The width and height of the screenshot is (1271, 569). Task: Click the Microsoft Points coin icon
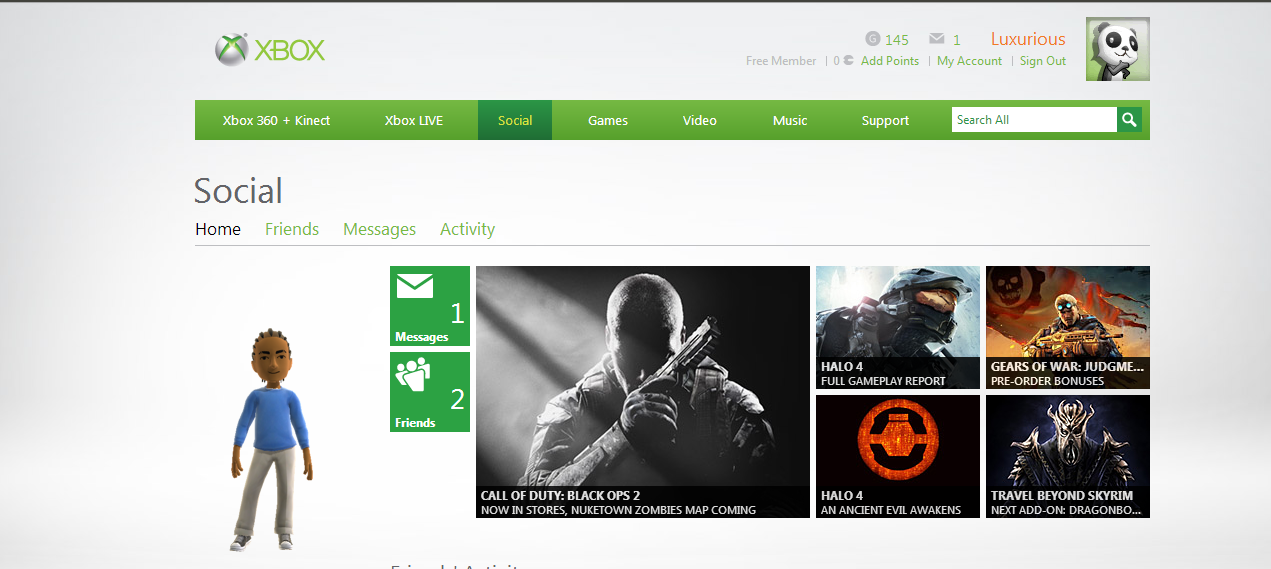click(x=848, y=61)
